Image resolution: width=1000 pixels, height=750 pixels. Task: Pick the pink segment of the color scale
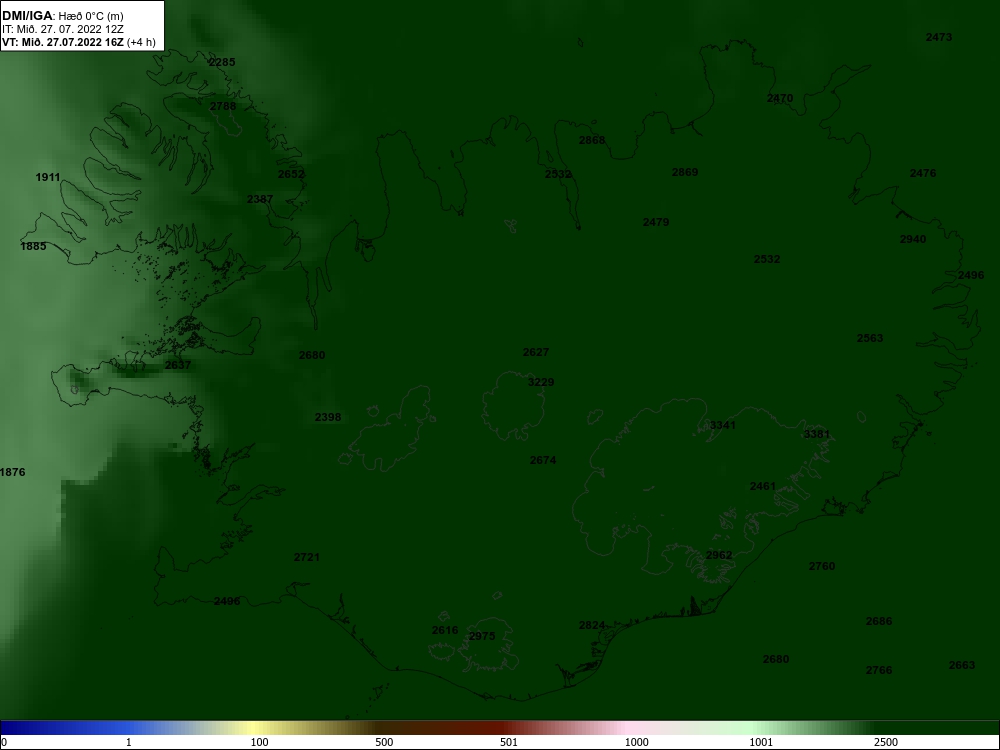628,728
